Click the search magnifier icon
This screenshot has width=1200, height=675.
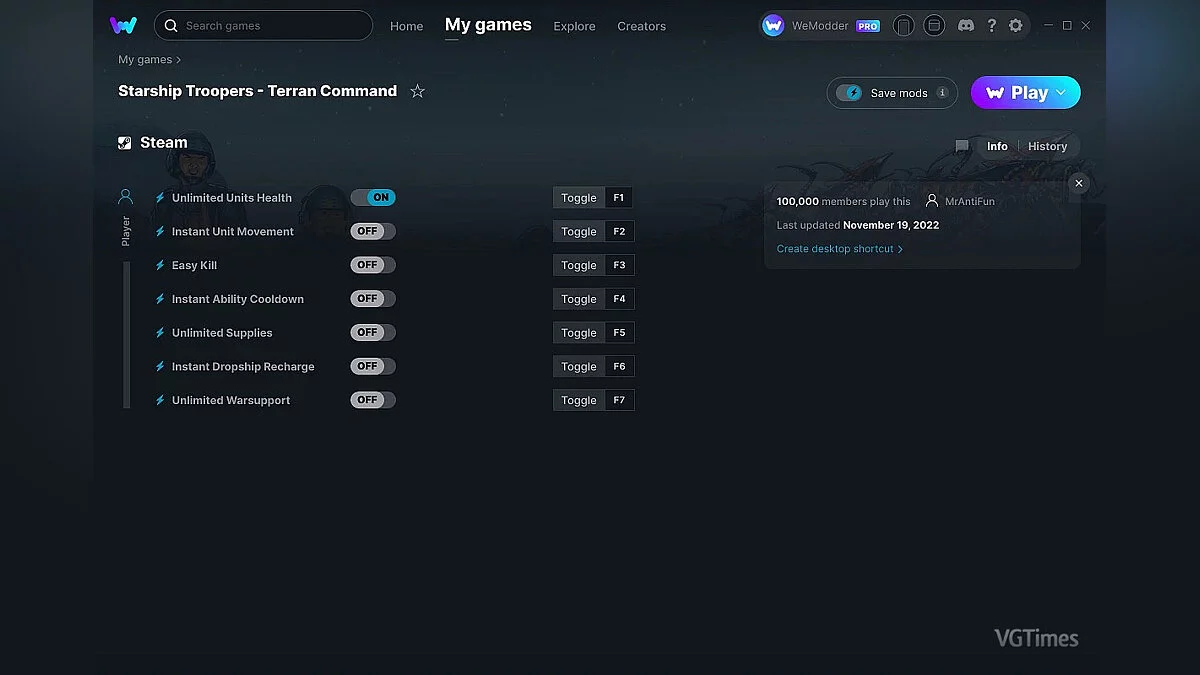171,26
